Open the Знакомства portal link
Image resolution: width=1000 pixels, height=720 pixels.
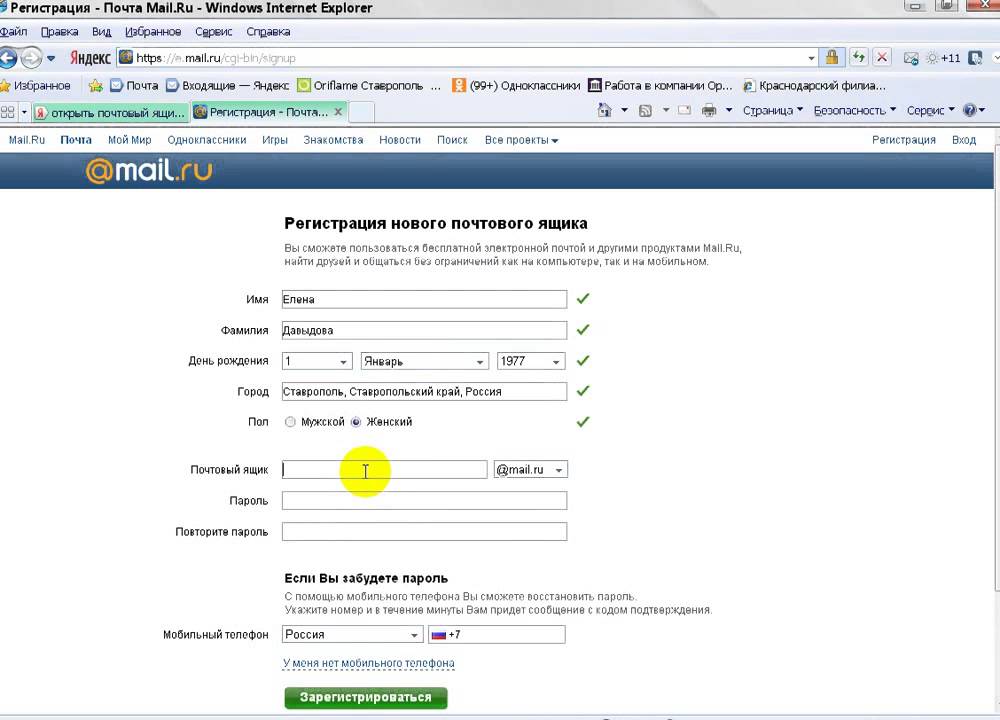tap(333, 140)
